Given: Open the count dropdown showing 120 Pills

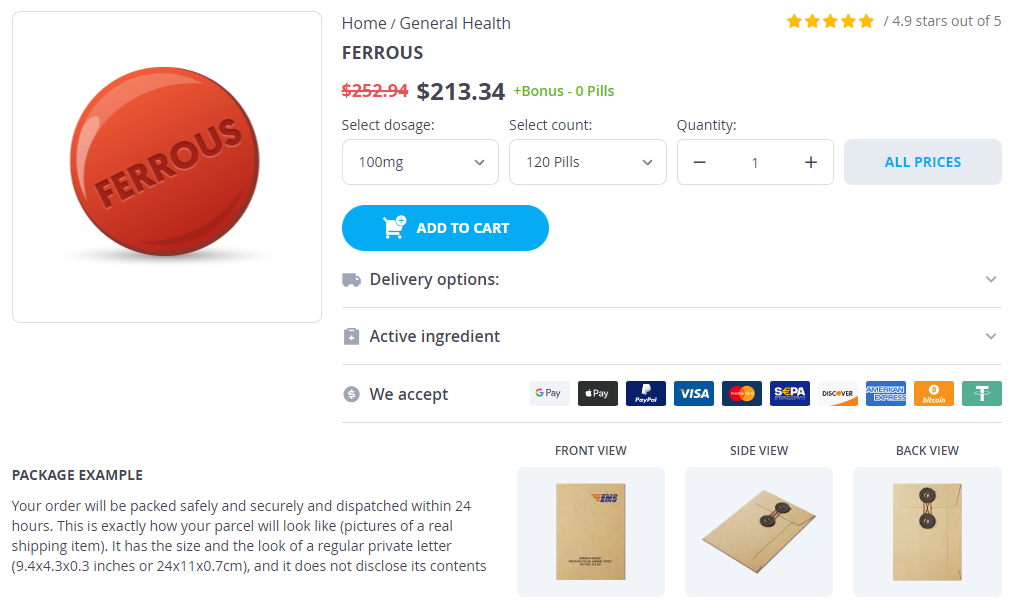Looking at the screenshot, I should click(x=587, y=162).
